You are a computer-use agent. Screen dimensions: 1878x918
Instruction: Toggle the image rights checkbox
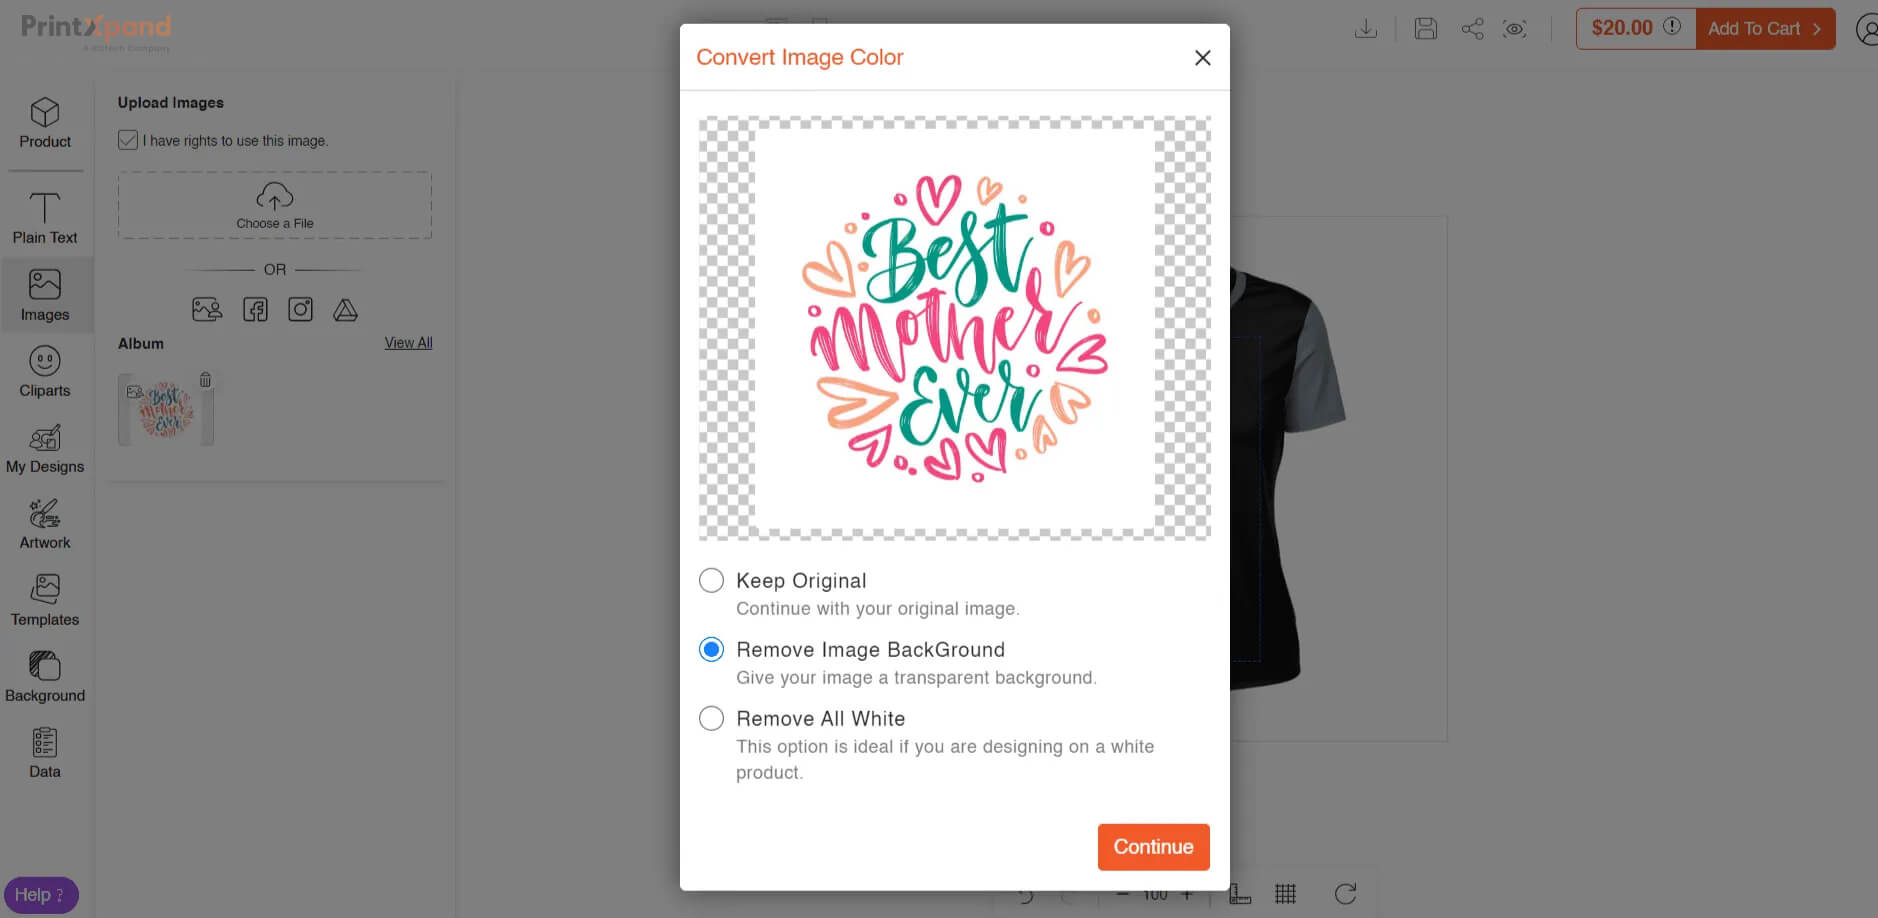click(128, 140)
